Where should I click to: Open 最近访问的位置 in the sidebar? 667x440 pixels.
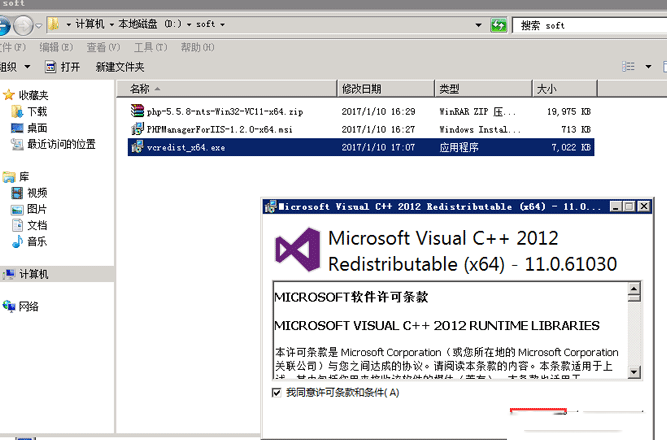pyautogui.click(x=61, y=144)
